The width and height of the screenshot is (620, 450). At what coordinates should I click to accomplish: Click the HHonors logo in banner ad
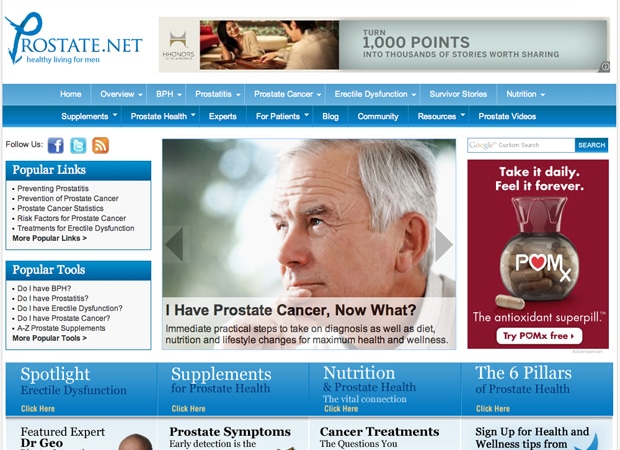tap(178, 45)
